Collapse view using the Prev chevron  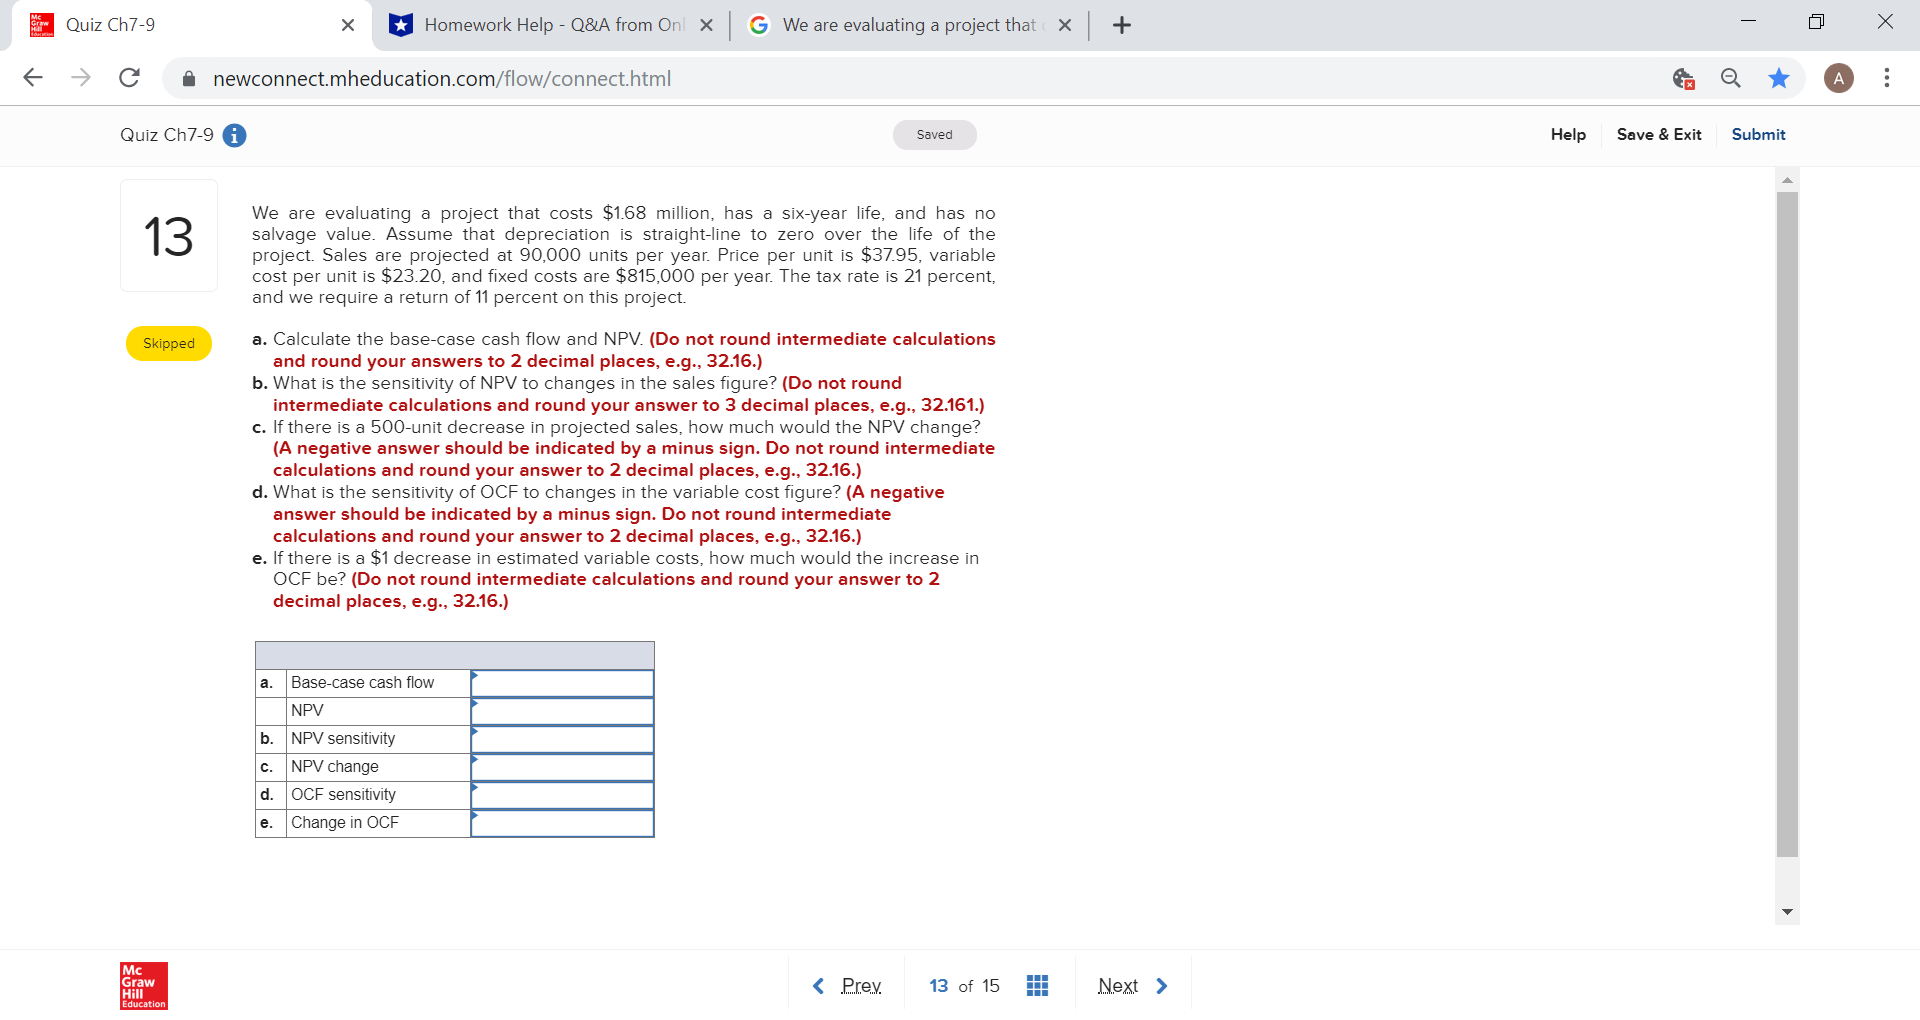click(818, 986)
